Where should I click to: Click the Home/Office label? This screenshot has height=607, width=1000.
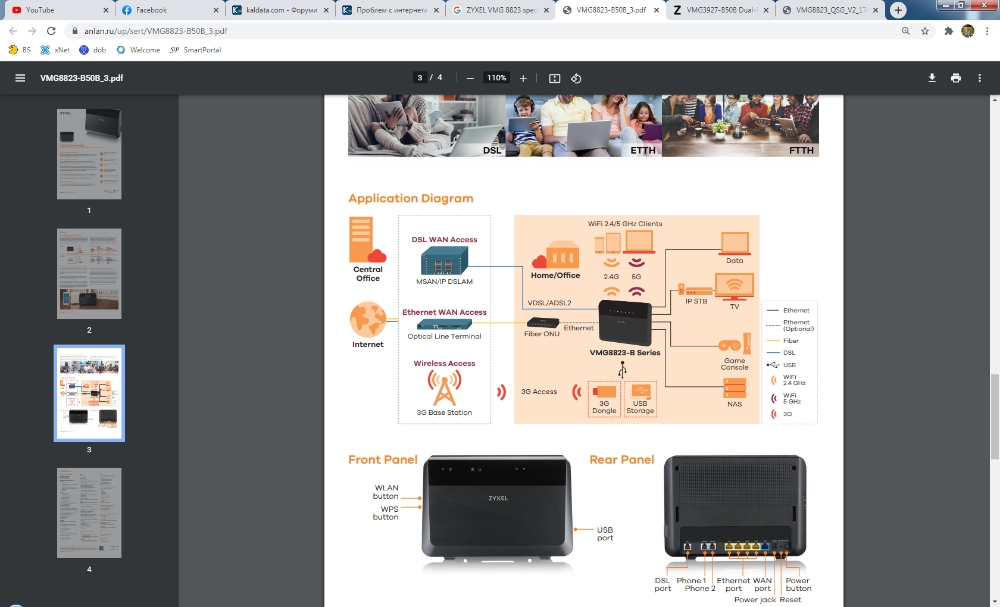pyautogui.click(x=555, y=275)
